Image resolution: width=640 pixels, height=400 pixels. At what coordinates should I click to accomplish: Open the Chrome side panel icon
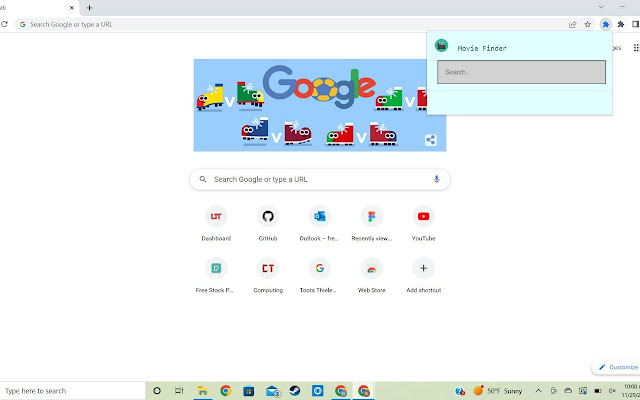636,24
